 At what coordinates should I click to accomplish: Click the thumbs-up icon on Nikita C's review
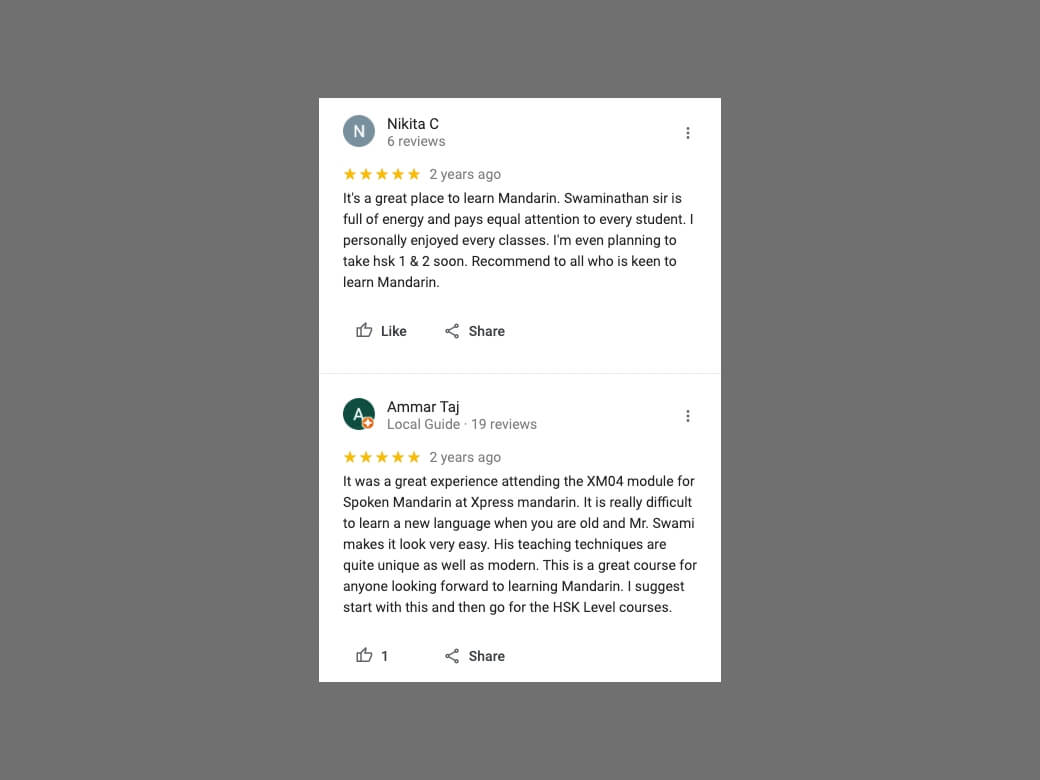[x=364, y=331]
